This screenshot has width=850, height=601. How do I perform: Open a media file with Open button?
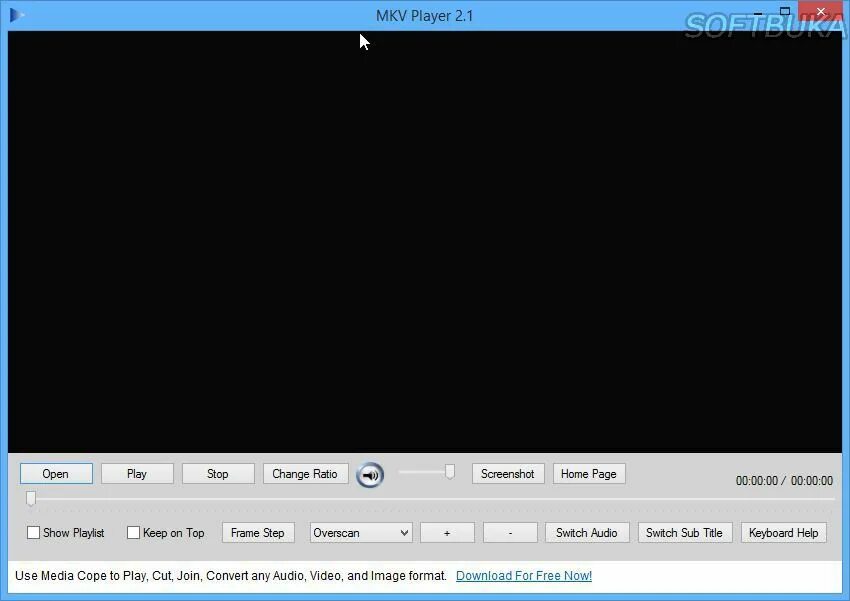point(56,474)
